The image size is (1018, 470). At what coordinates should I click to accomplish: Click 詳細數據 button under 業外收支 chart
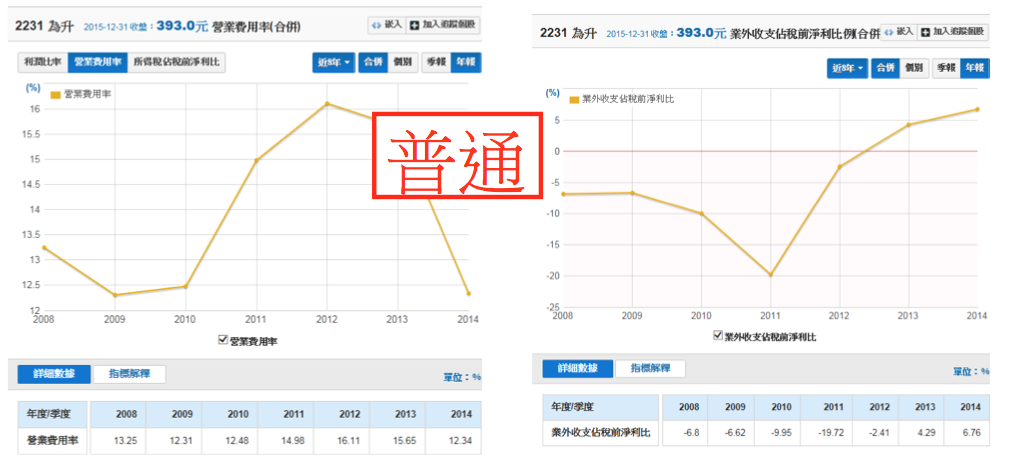click(x=577, y=368)
